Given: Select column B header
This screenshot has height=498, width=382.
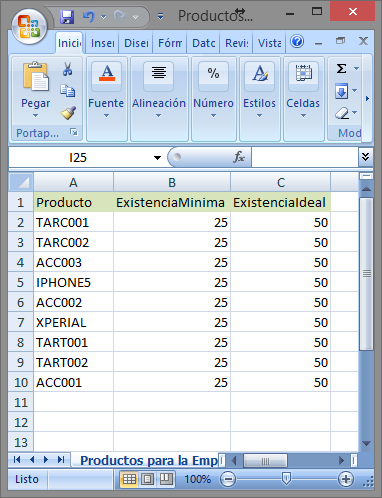Looking at the screenshot, I should [x=172, y=182].
